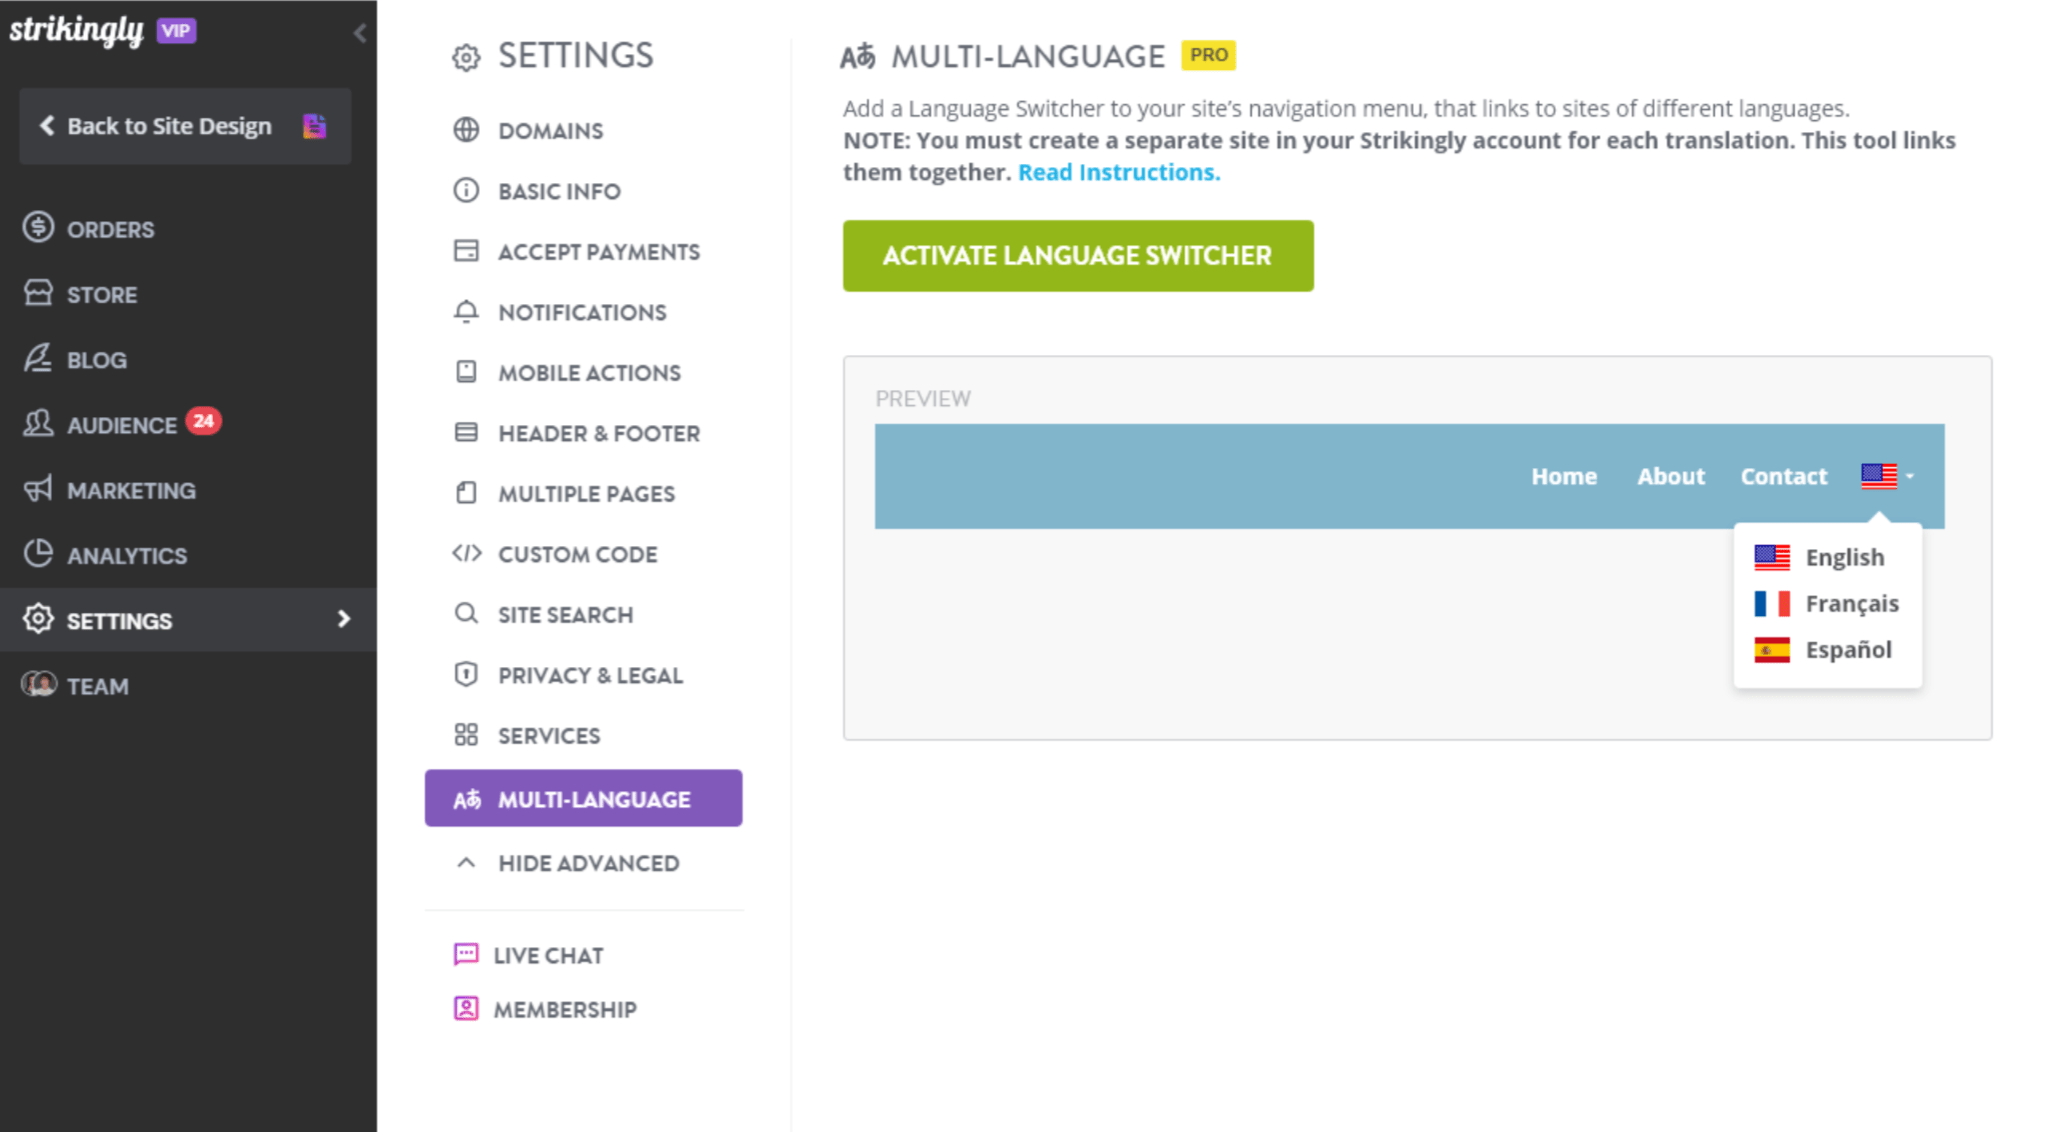Screen dimensions: 2064x1132
Task: Select Français in the language list
Action: click(x=1852, y=603)
